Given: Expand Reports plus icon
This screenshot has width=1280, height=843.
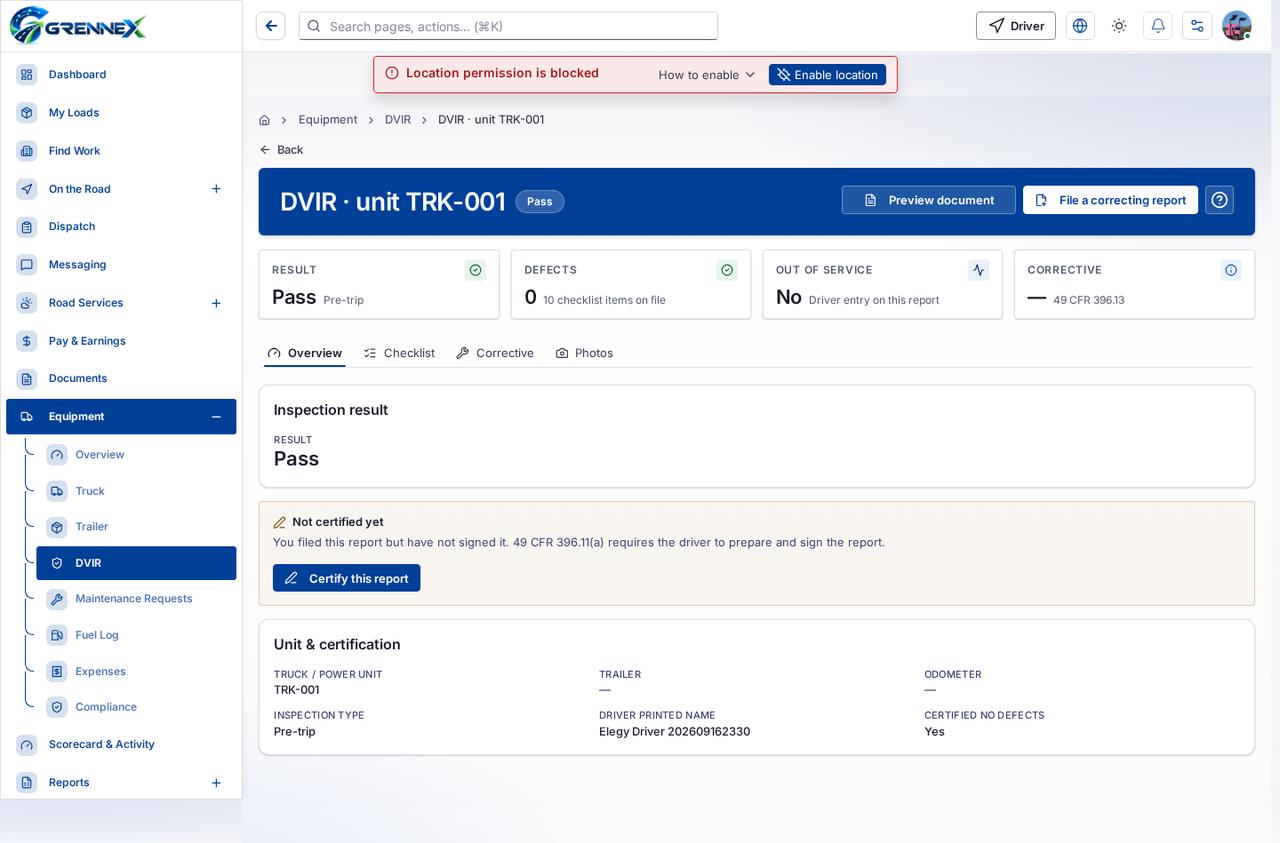Looking at the screenshot, I should coord(216,783).
